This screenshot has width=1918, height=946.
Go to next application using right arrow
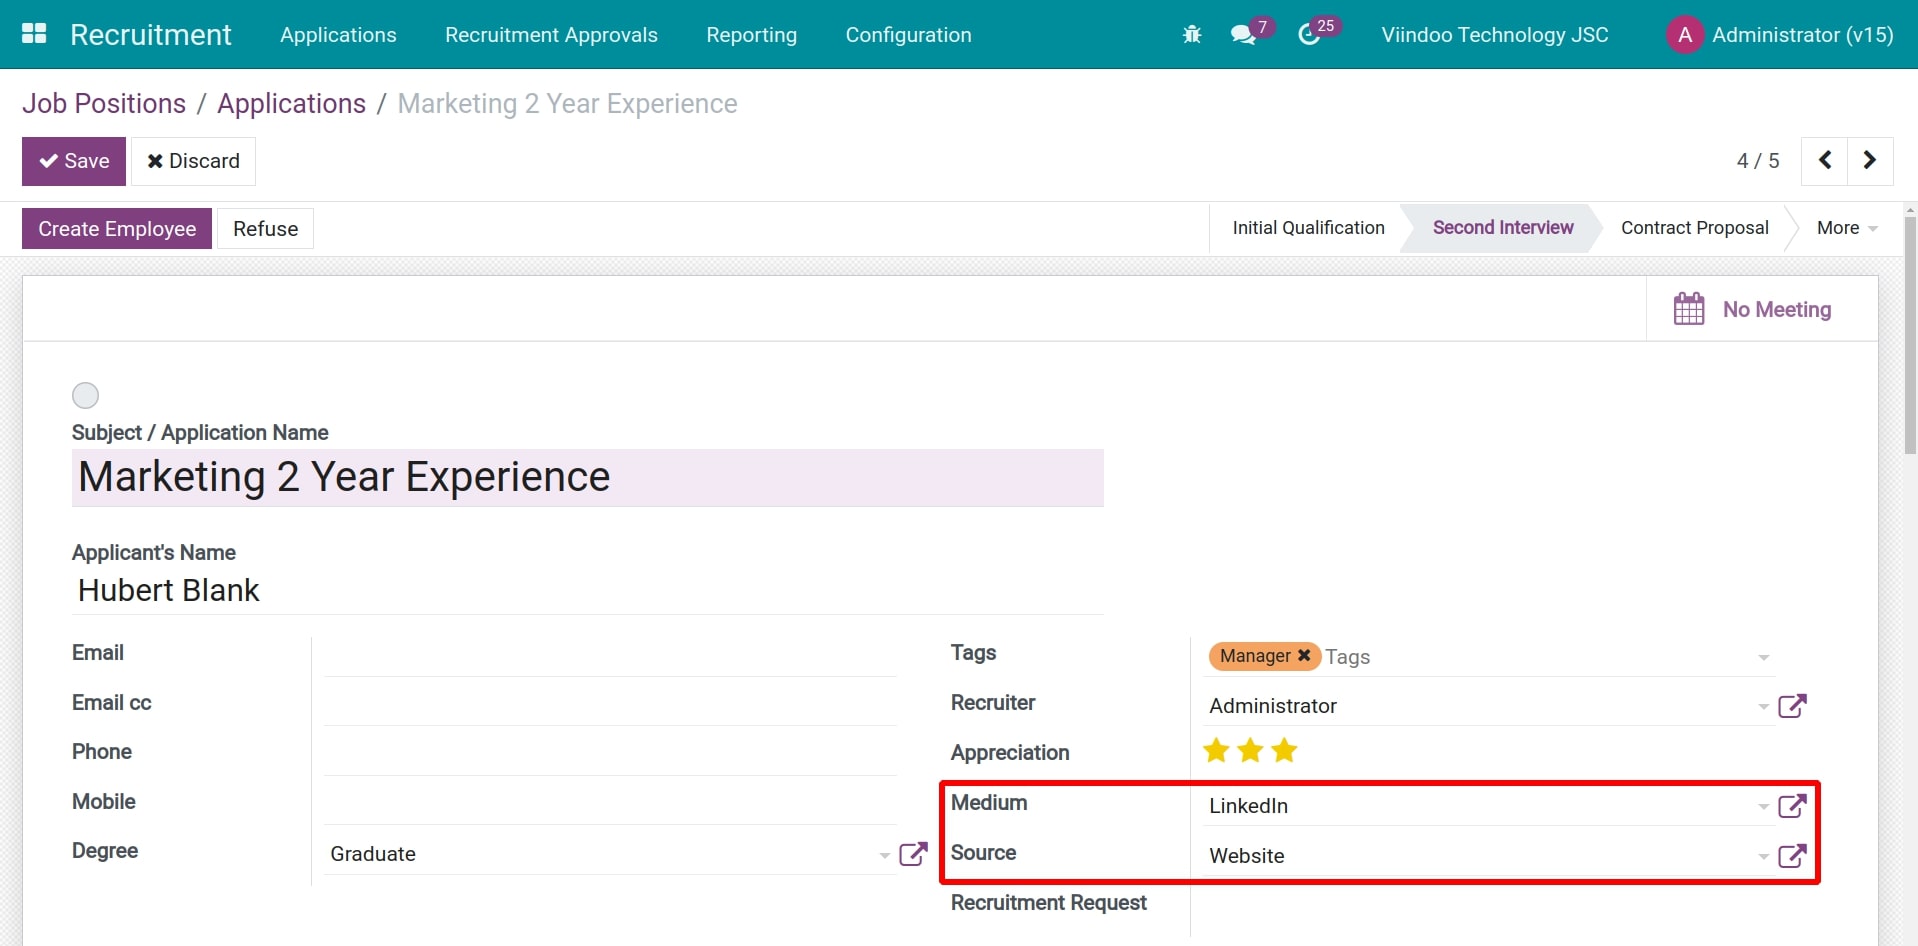1869,160
